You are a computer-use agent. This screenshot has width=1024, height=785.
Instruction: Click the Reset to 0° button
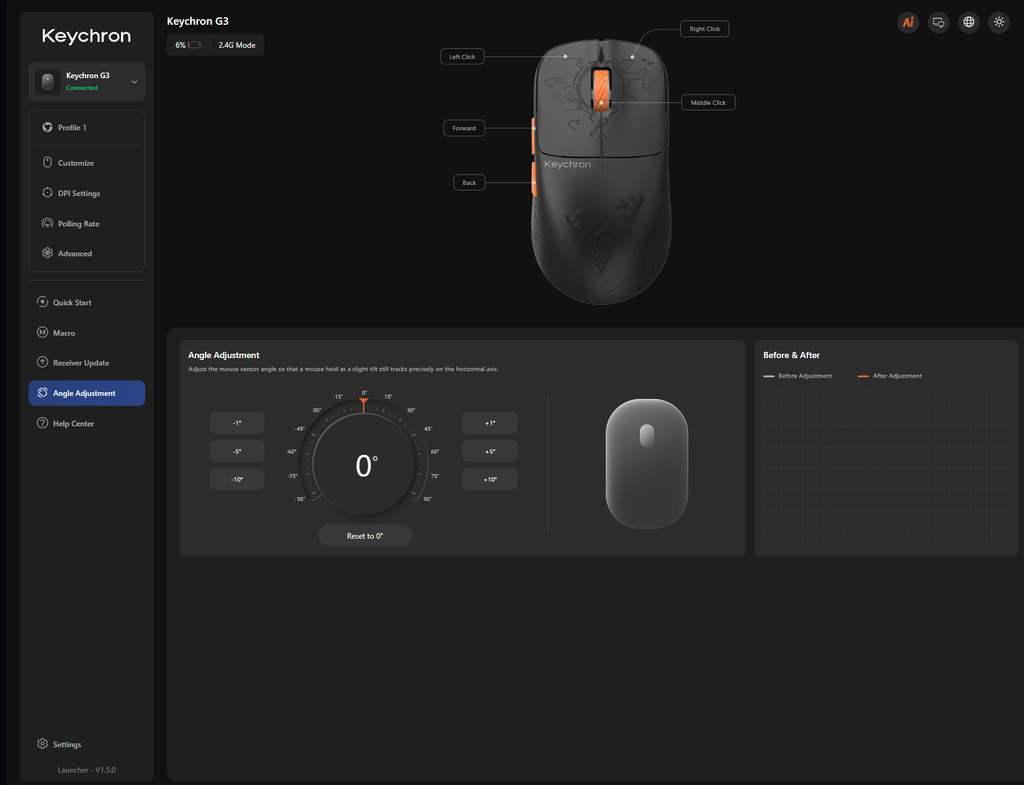tap(365, 536)
